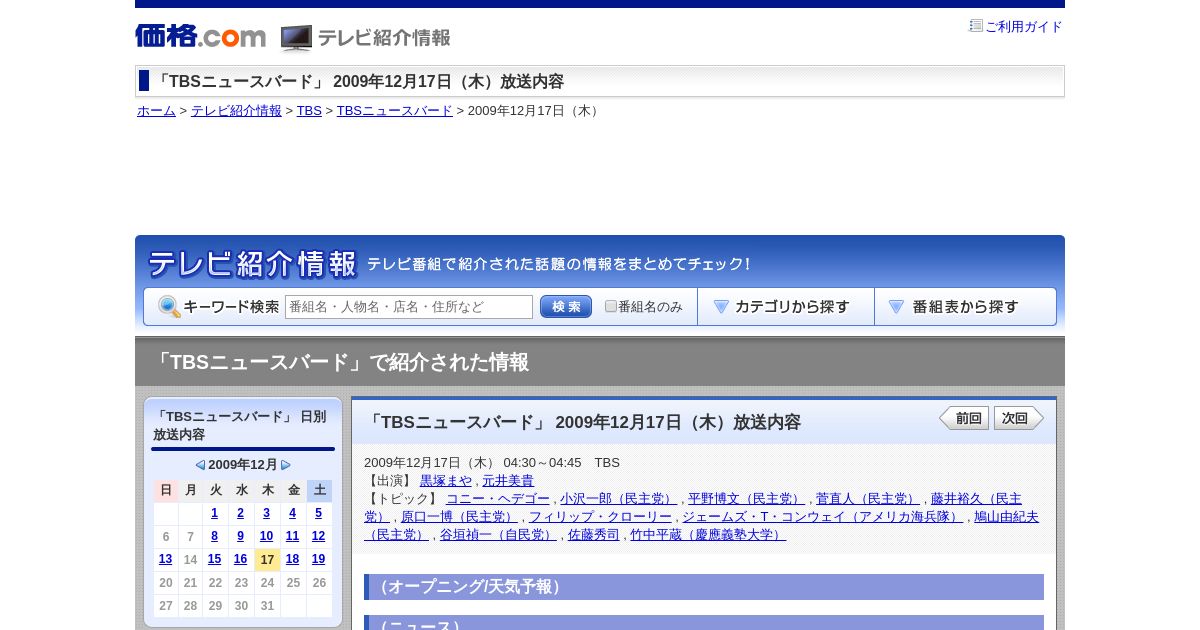Expand カテゴリから探す dropdown
The image size is (1200, 630).
tap(786, 307)
